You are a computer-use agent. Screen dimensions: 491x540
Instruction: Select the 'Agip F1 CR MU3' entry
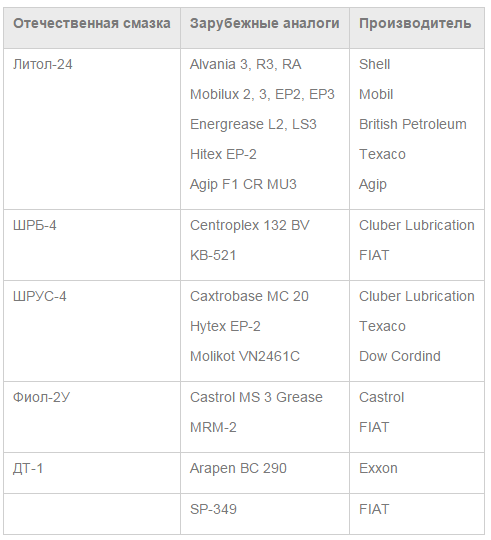point(243,185)
